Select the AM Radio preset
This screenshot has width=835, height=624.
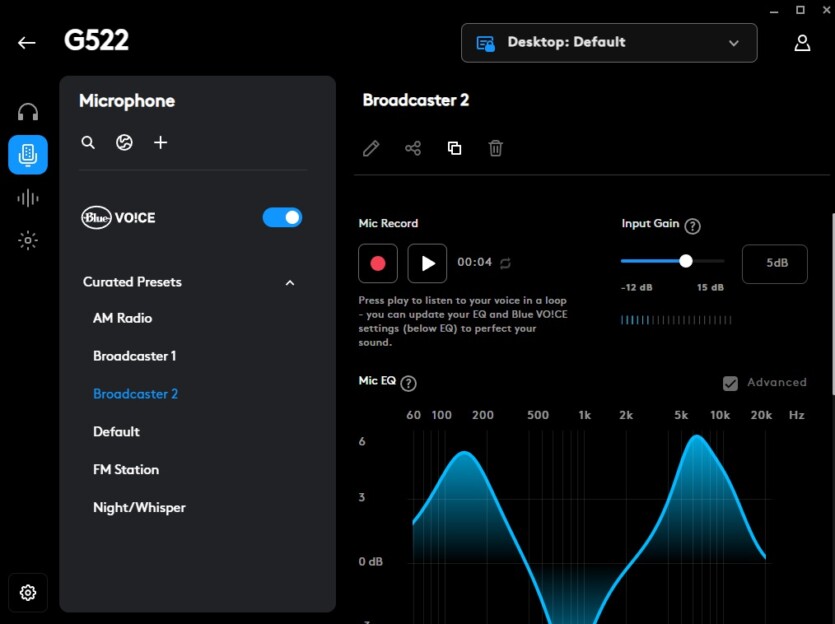[x=122, y=318]
